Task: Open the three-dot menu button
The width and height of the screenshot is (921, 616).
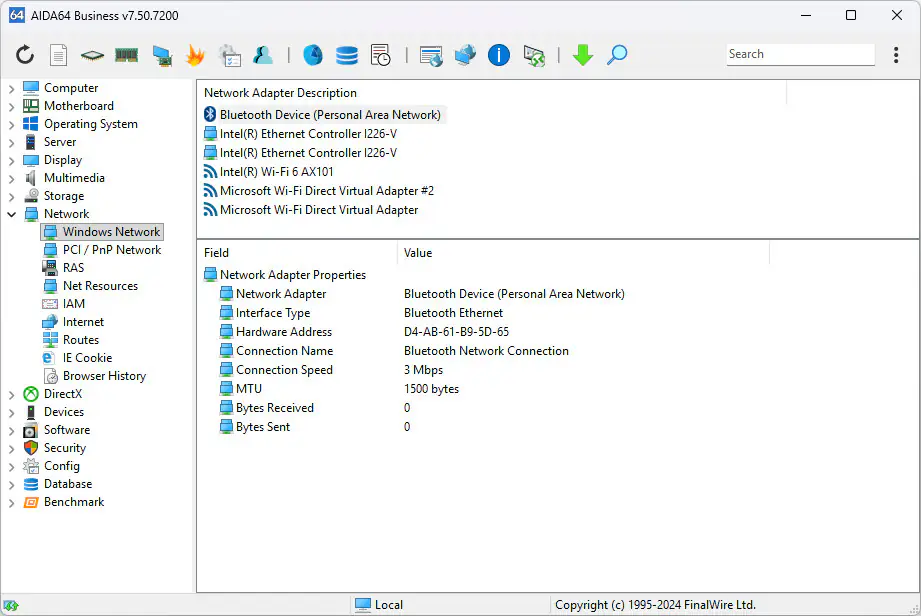Action: pyautogui.click(x=896, y=55)
